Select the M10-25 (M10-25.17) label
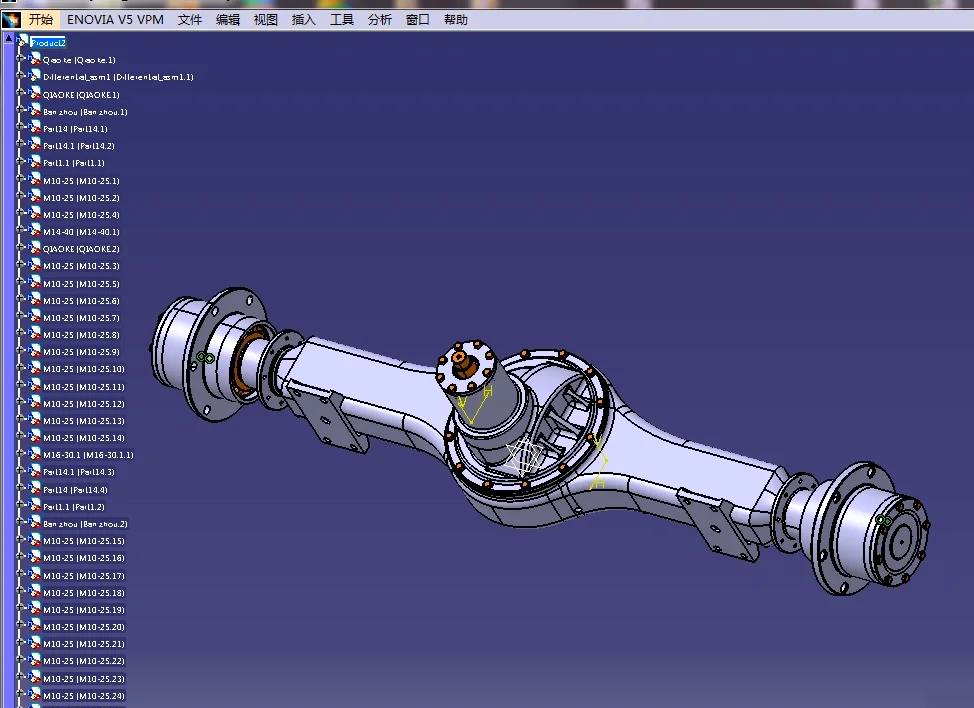The image size is (974, 708). 84,576
